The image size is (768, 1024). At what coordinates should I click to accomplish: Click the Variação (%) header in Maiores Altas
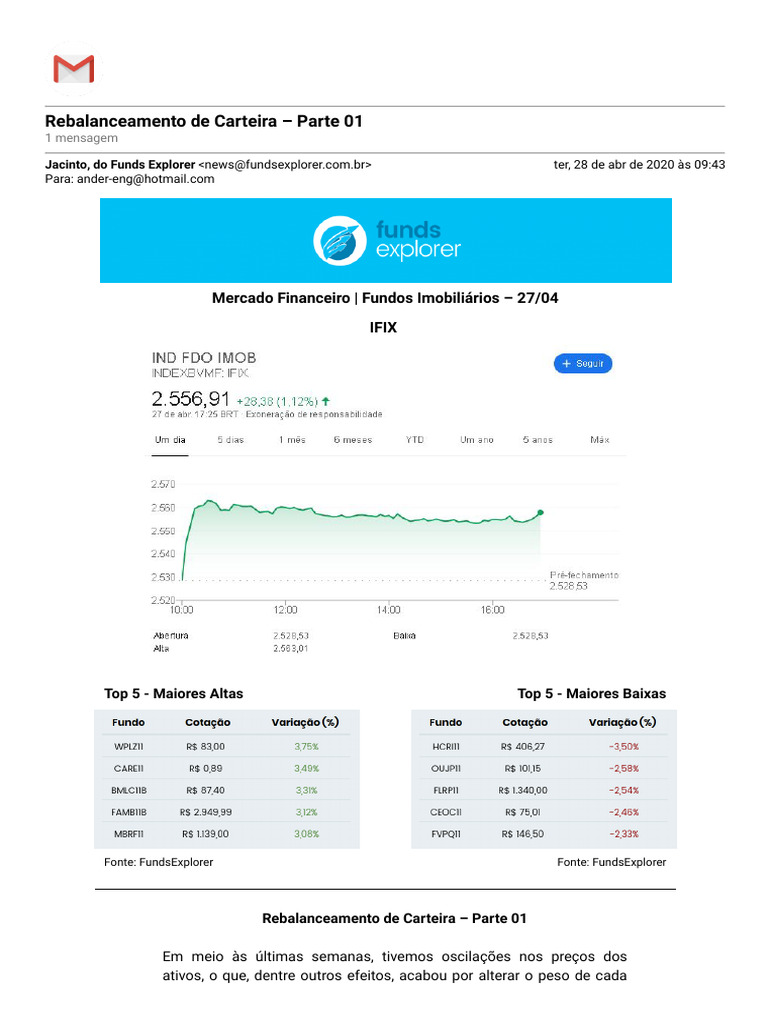coord(305,722)
